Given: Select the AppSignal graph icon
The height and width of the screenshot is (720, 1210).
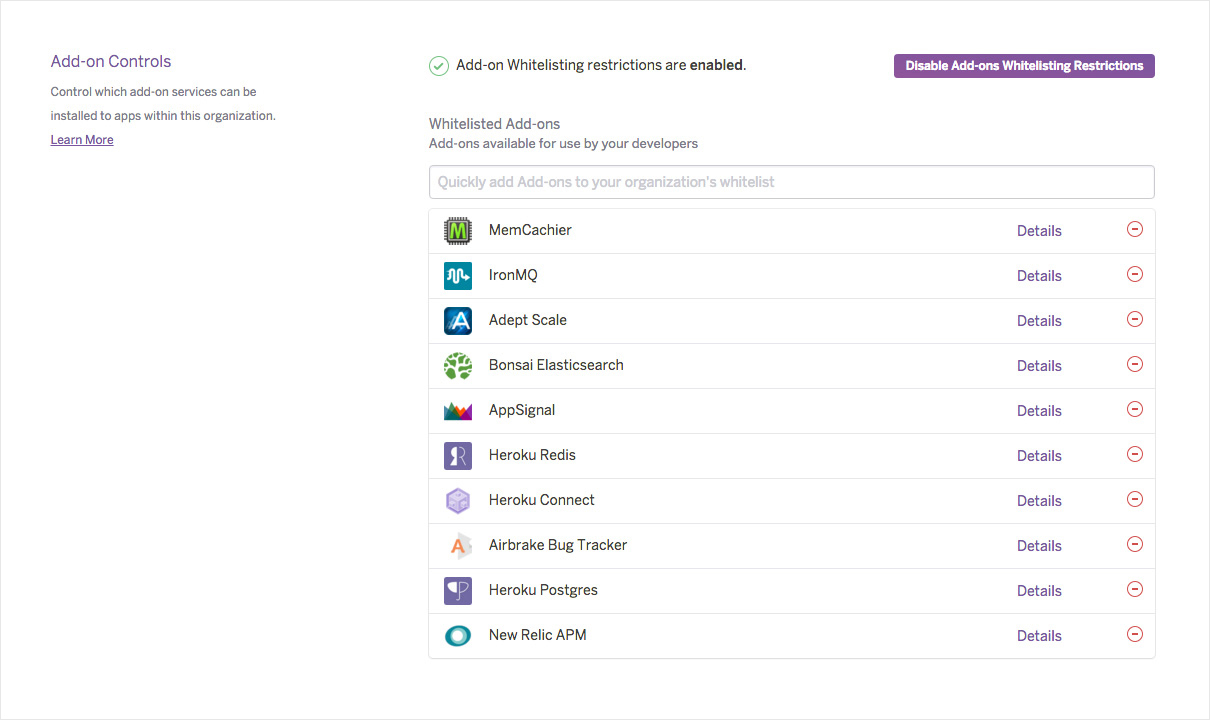Looking at the screenshot, I should [457, 410].
